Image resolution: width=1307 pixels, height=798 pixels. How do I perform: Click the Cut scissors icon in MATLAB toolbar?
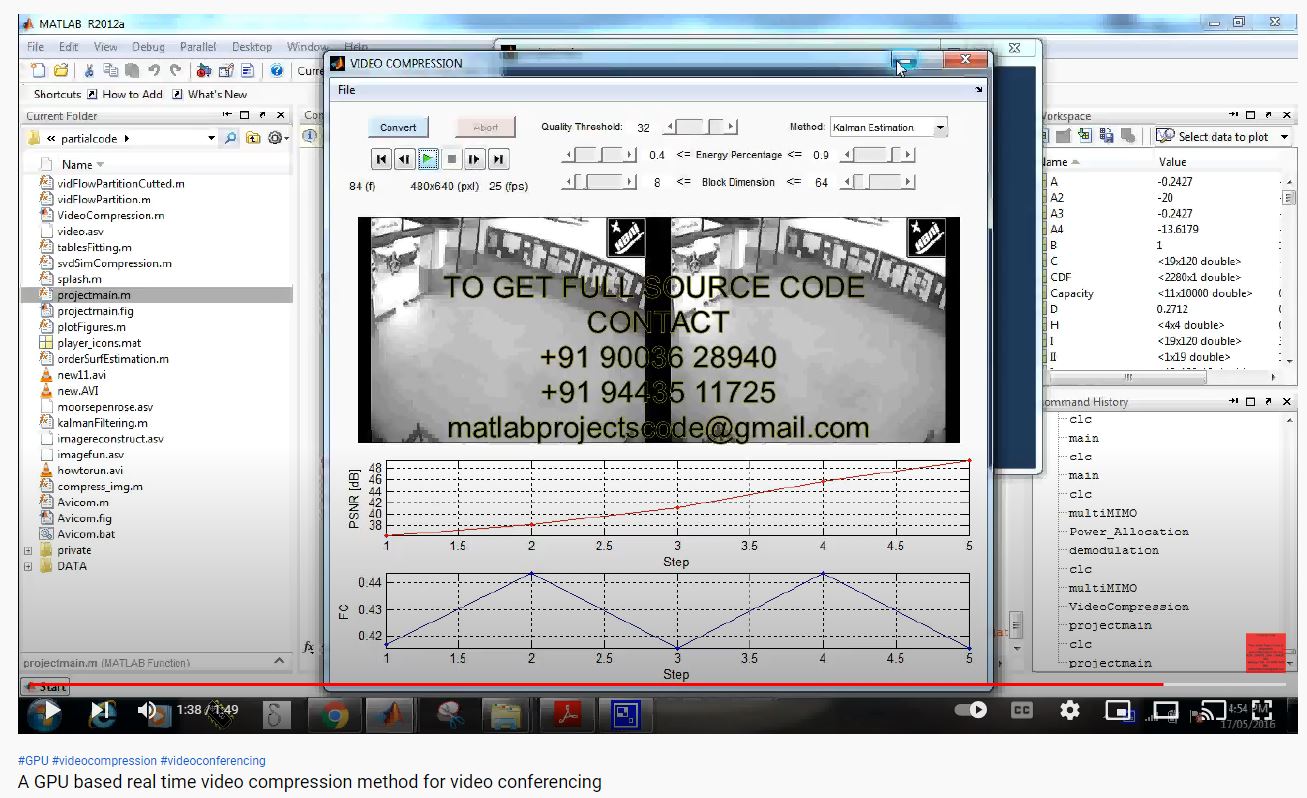(88, 71)
